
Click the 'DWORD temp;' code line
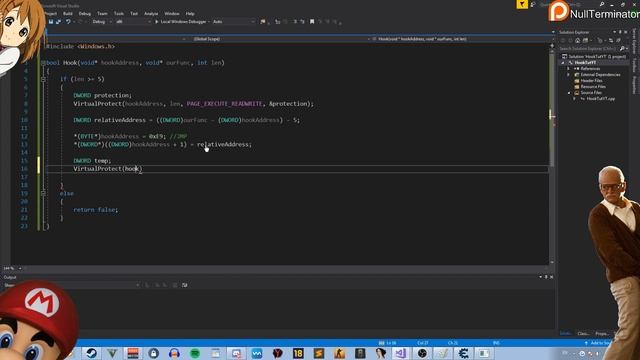tap(92, 160)
